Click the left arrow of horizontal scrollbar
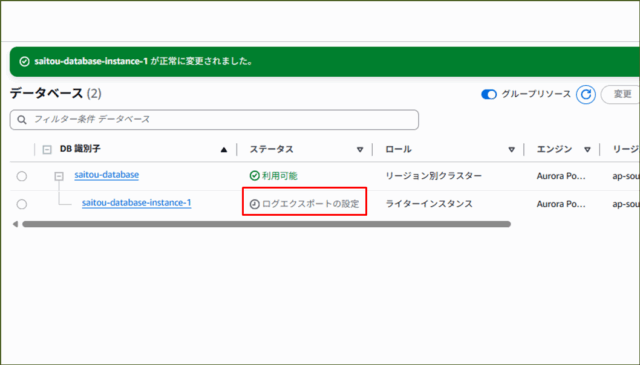This screenshot has height=365, width=640. tap(15, 224)
